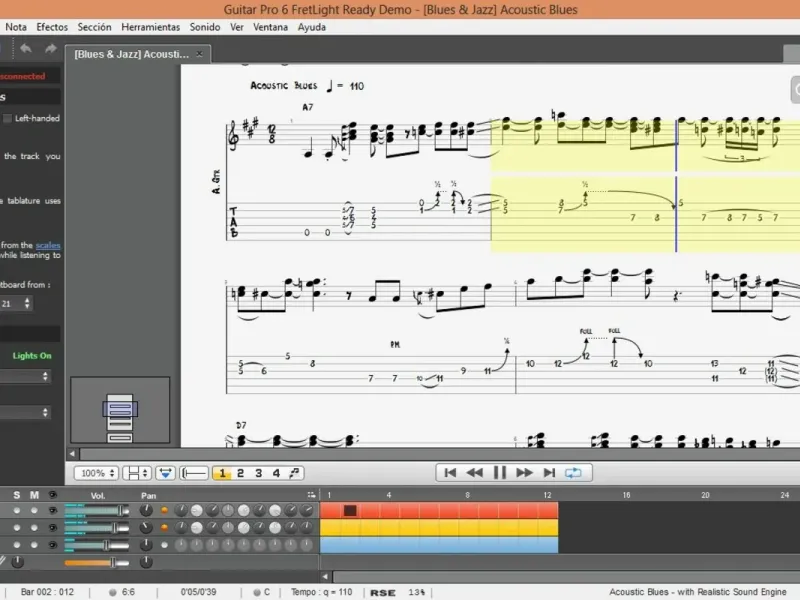800x600 pixels.
Task: Select voice 2 button
Action: (x=240, y=473)
